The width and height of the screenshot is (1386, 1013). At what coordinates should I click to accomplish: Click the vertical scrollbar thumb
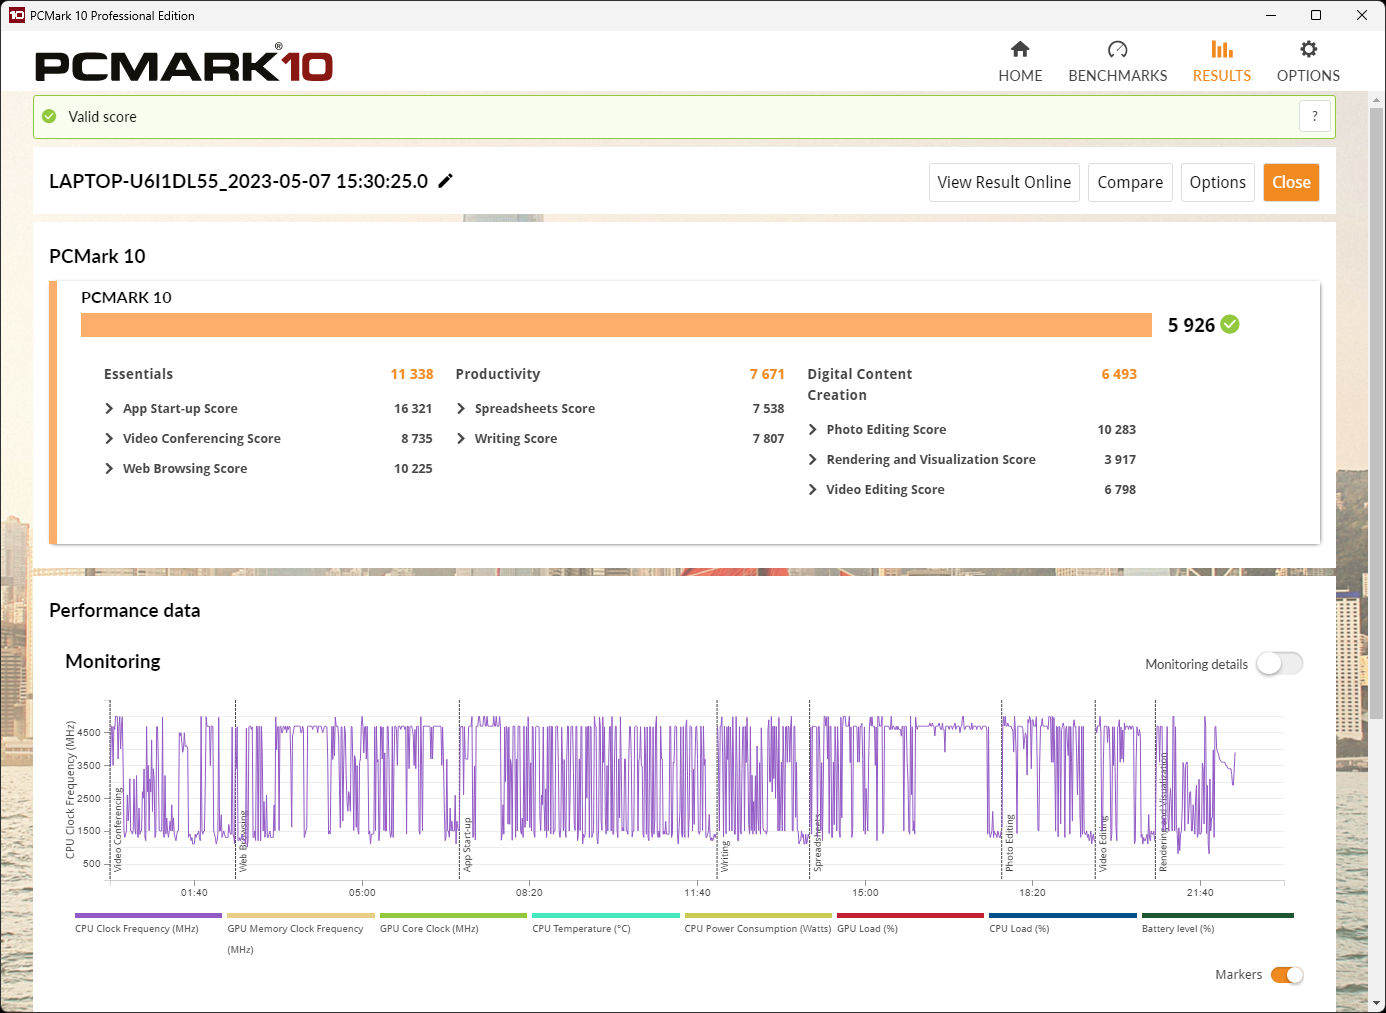point(1377,412)
